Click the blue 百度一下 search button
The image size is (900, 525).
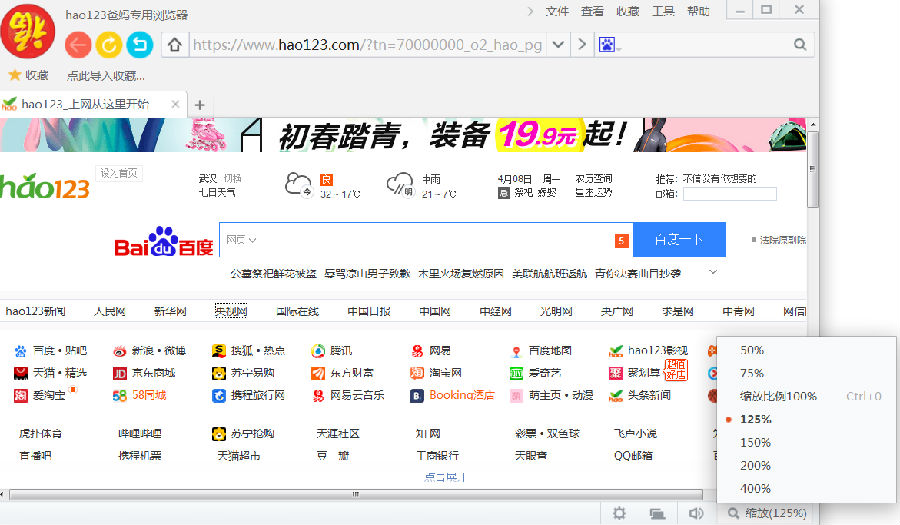[x=679, y=240]
